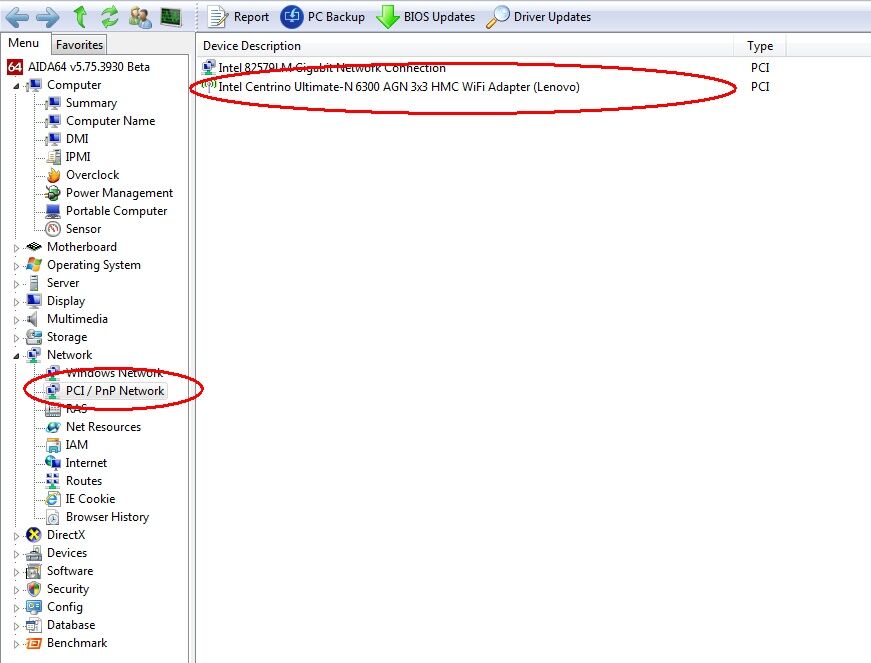The image size is (871, 663).
Task: Expand the Benchmark tree node
Action: [16, 644]
